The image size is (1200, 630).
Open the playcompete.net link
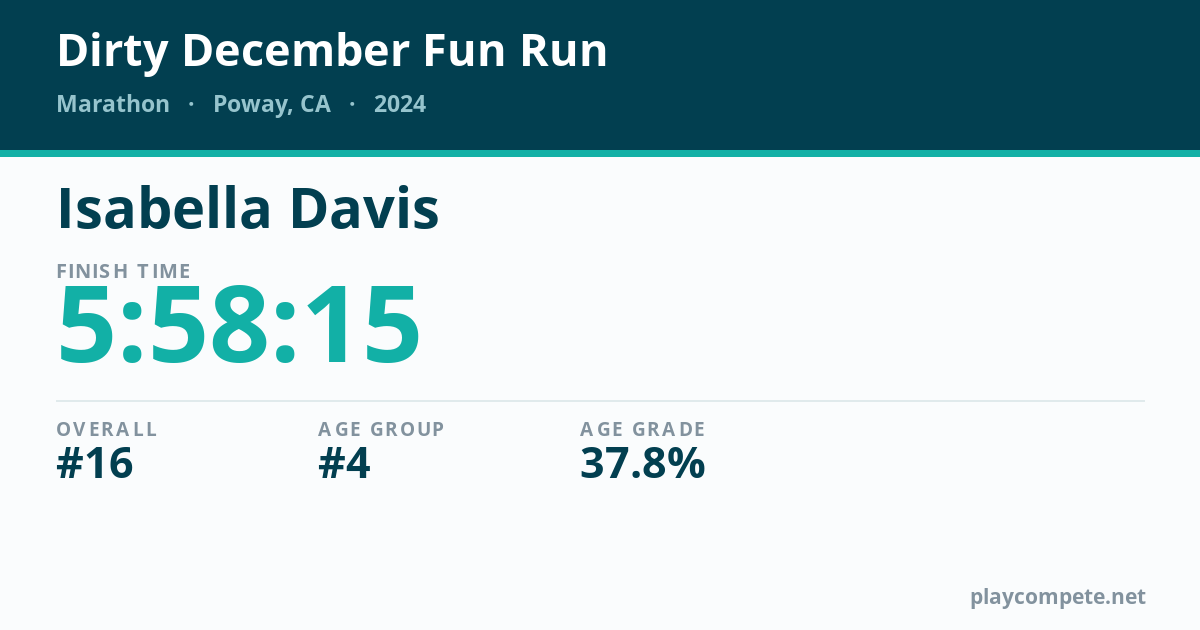pos(1058,597)
